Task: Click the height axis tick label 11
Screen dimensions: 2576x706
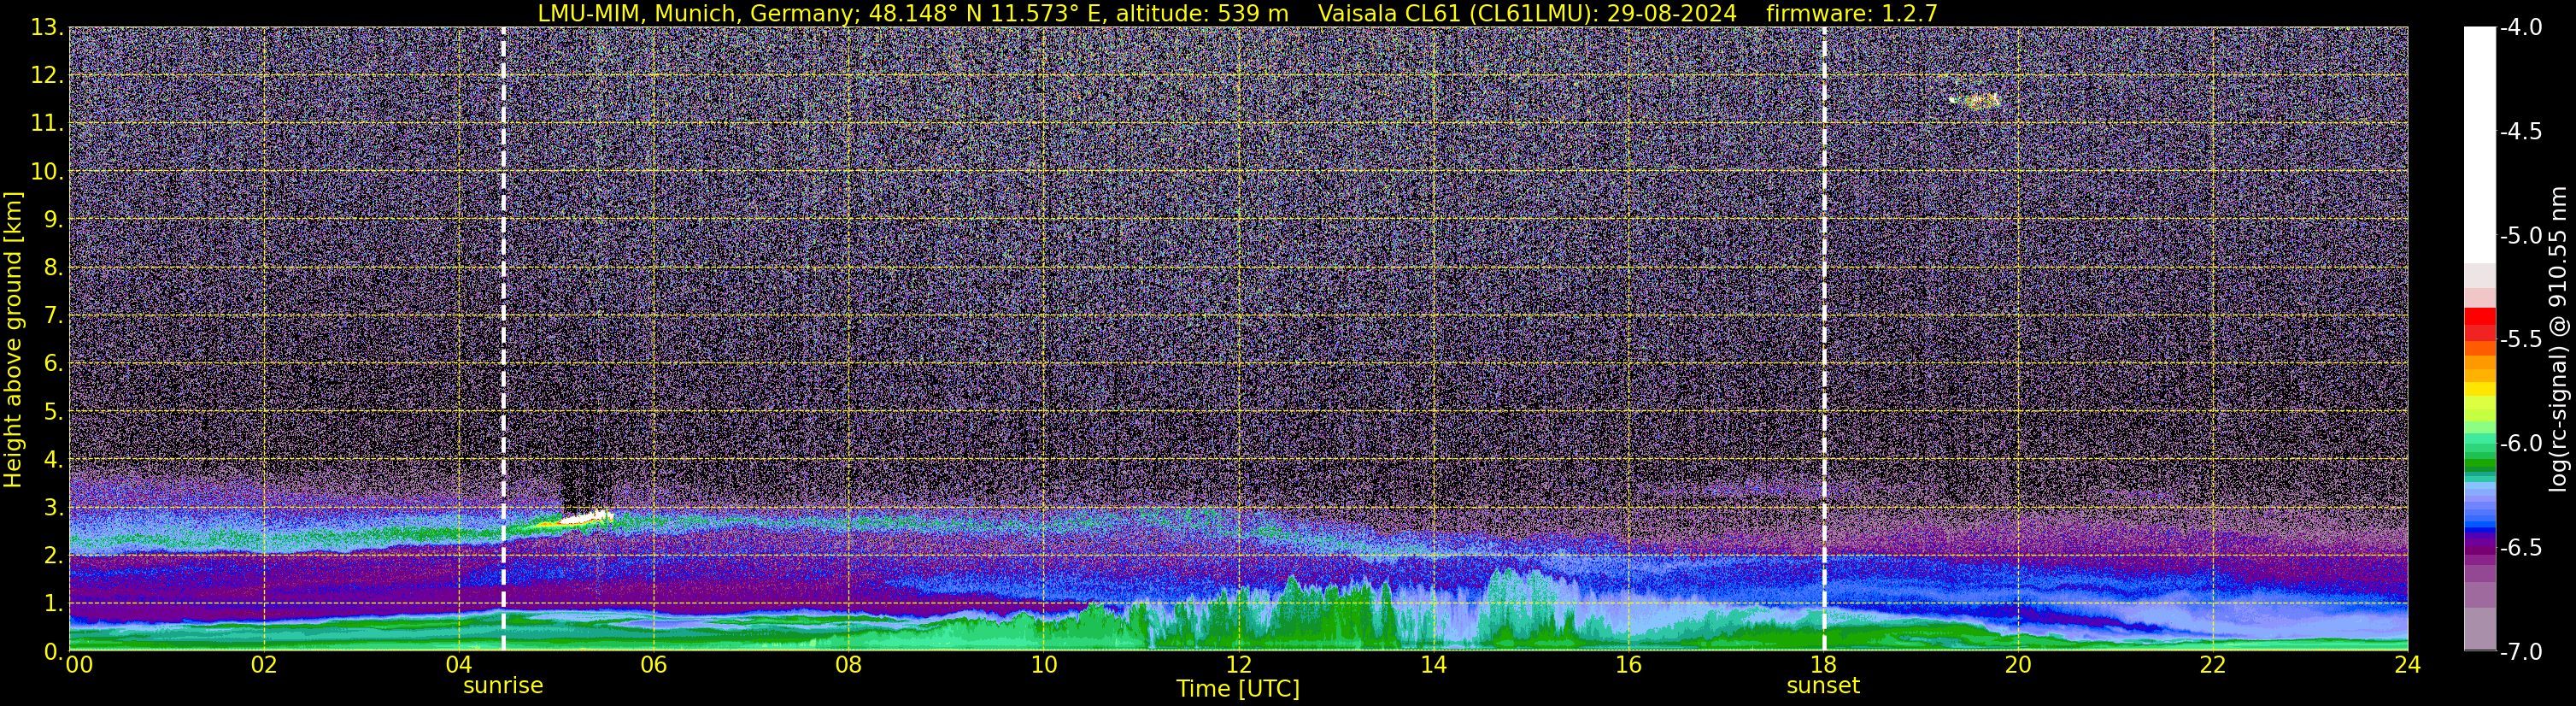Action: tap(46, 123)
